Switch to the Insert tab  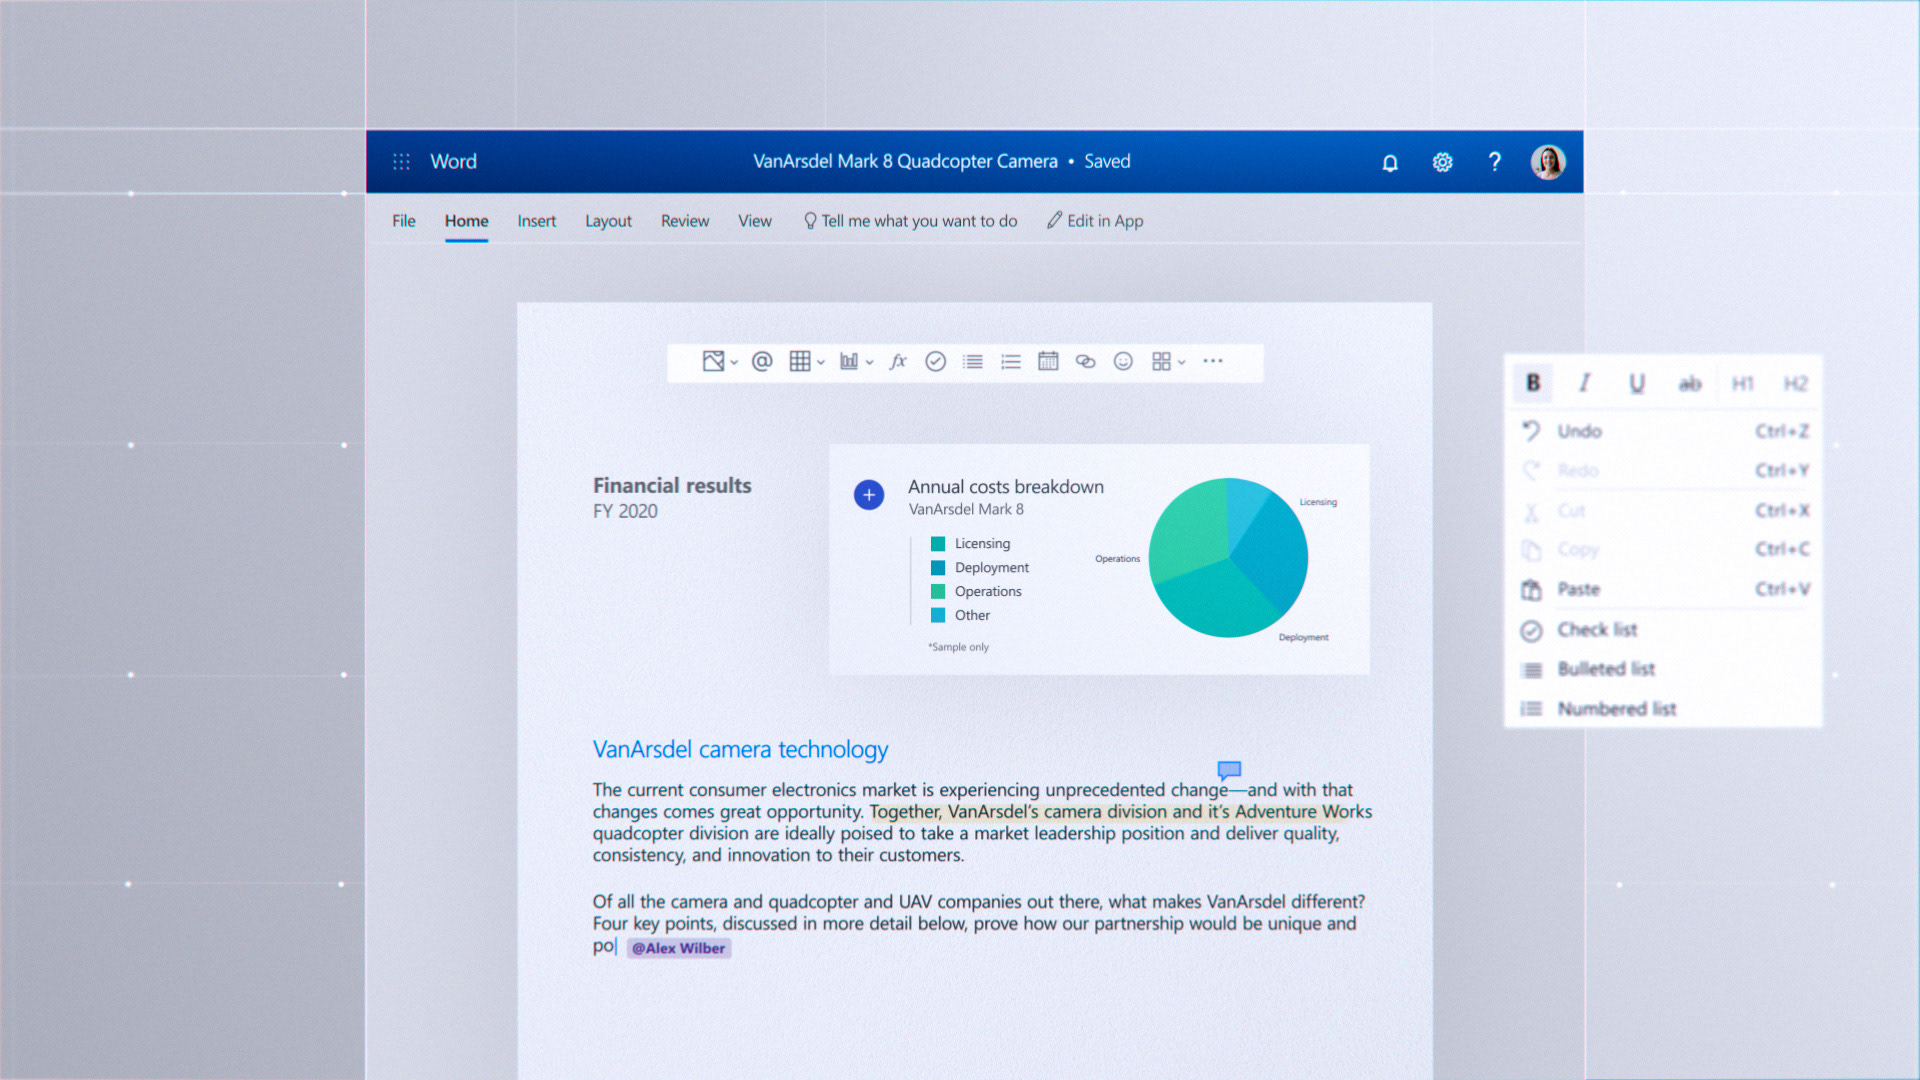[x=536, y=221]
